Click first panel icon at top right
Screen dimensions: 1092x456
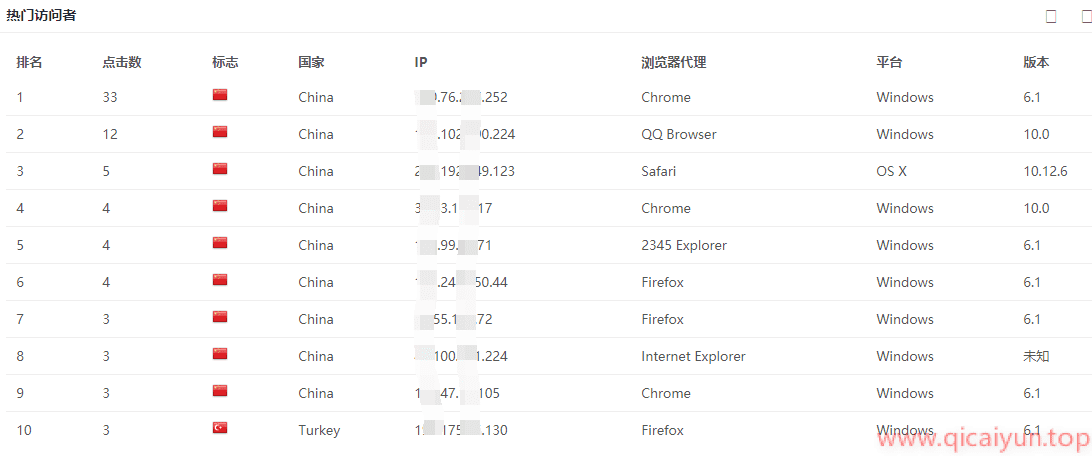[x=1051, y=16]
